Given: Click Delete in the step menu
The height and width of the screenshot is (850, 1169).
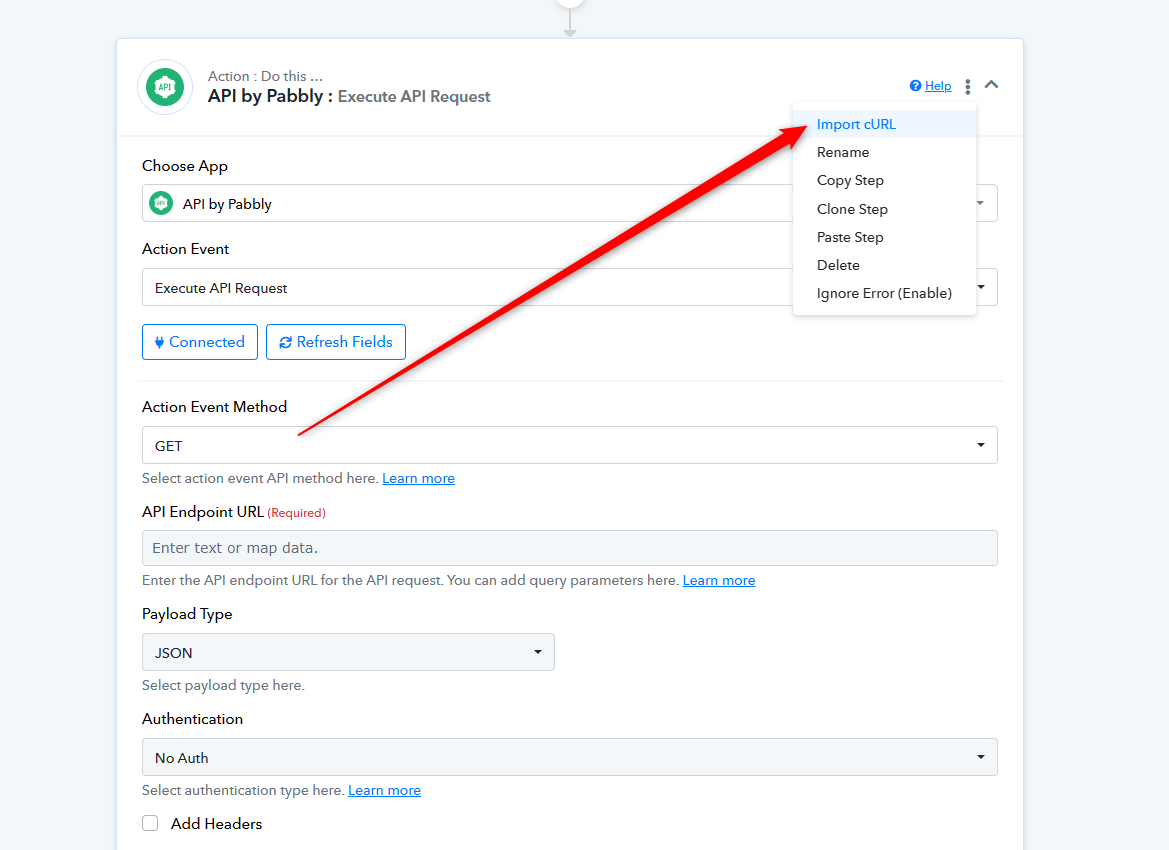Looking at the screenshot, I should click(x=884, y=265).
